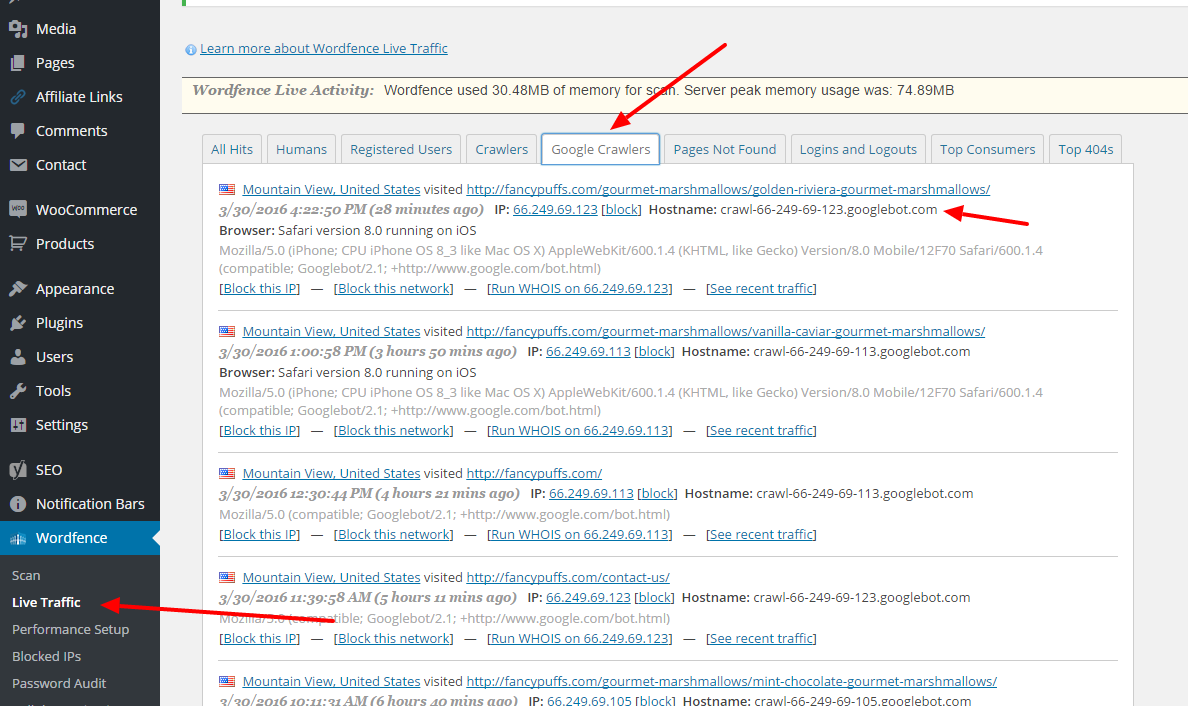Block this IP for 66.249.69.123 first entry
The height and width of the screenshot is (706, 1188).
click(x=260, y=288)
